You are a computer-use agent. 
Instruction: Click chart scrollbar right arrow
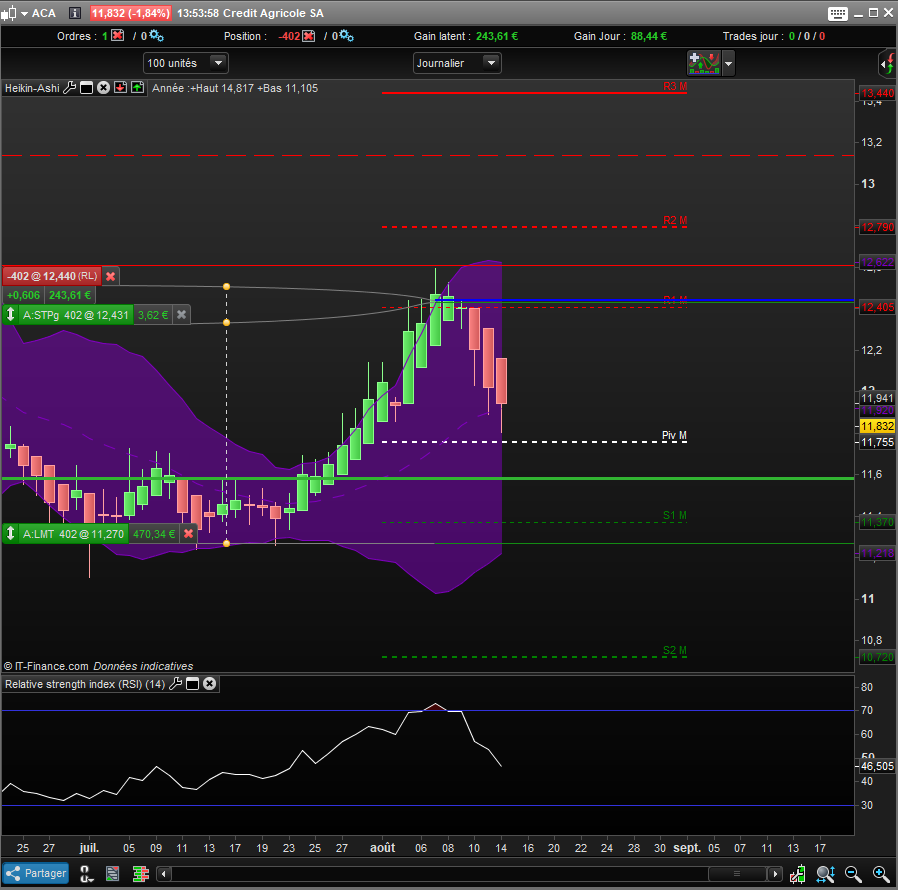tap(775, 874)
